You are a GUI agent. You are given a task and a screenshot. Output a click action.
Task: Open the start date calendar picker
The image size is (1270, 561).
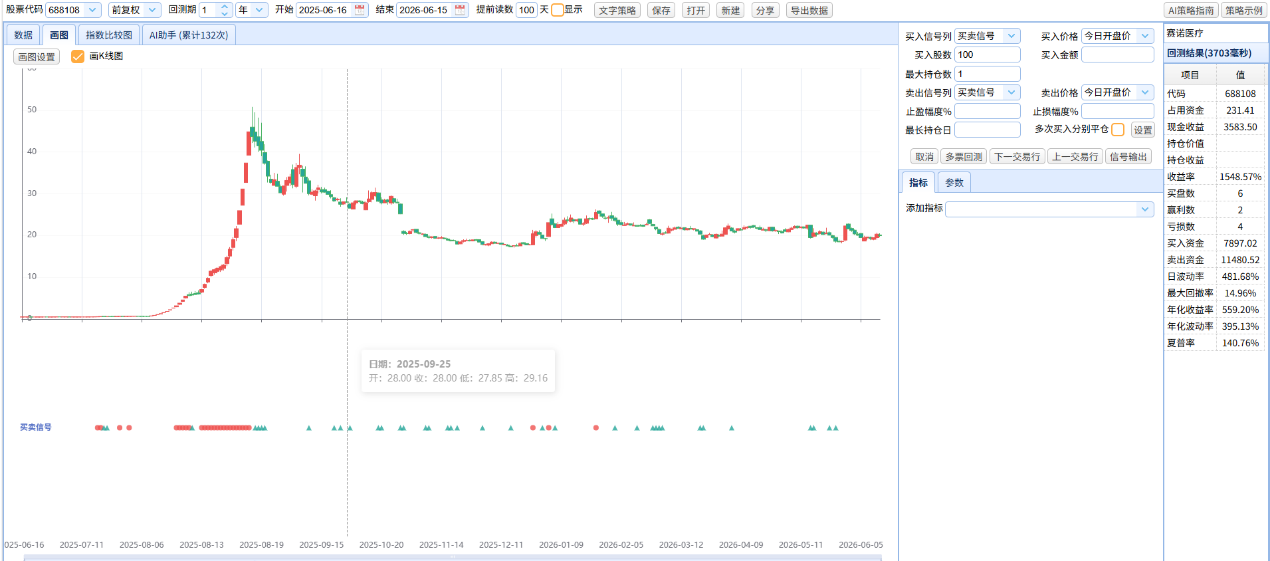(360, 10)
